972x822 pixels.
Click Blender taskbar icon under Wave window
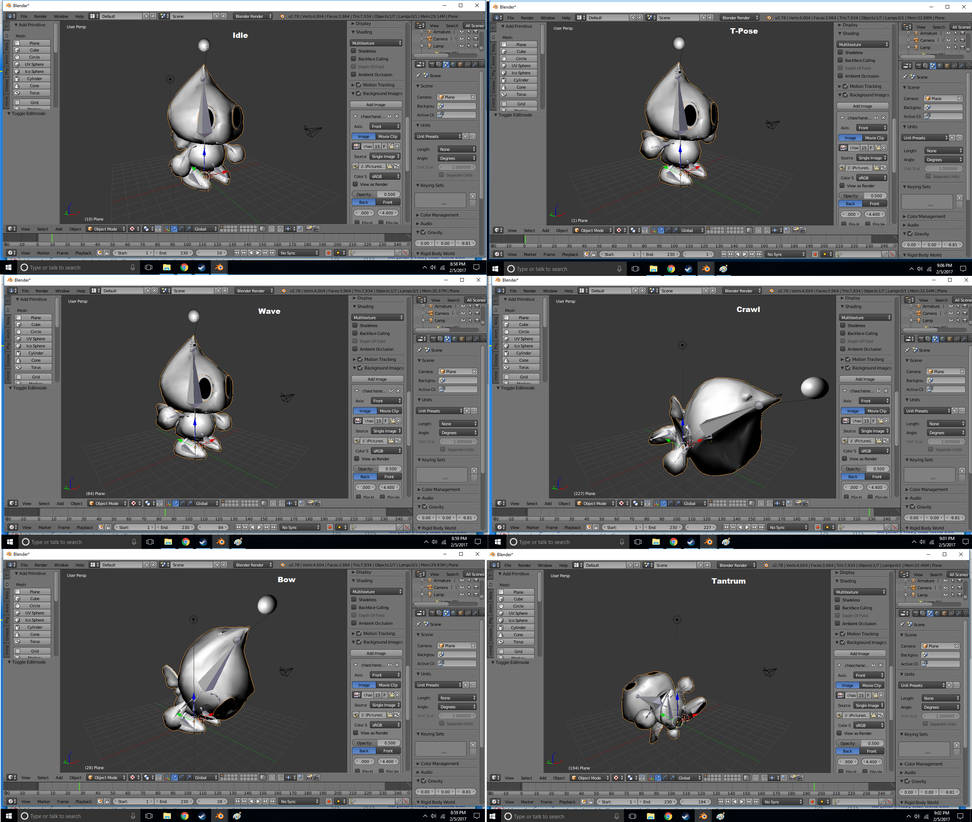pyautogui.click(x=220, y=542)
